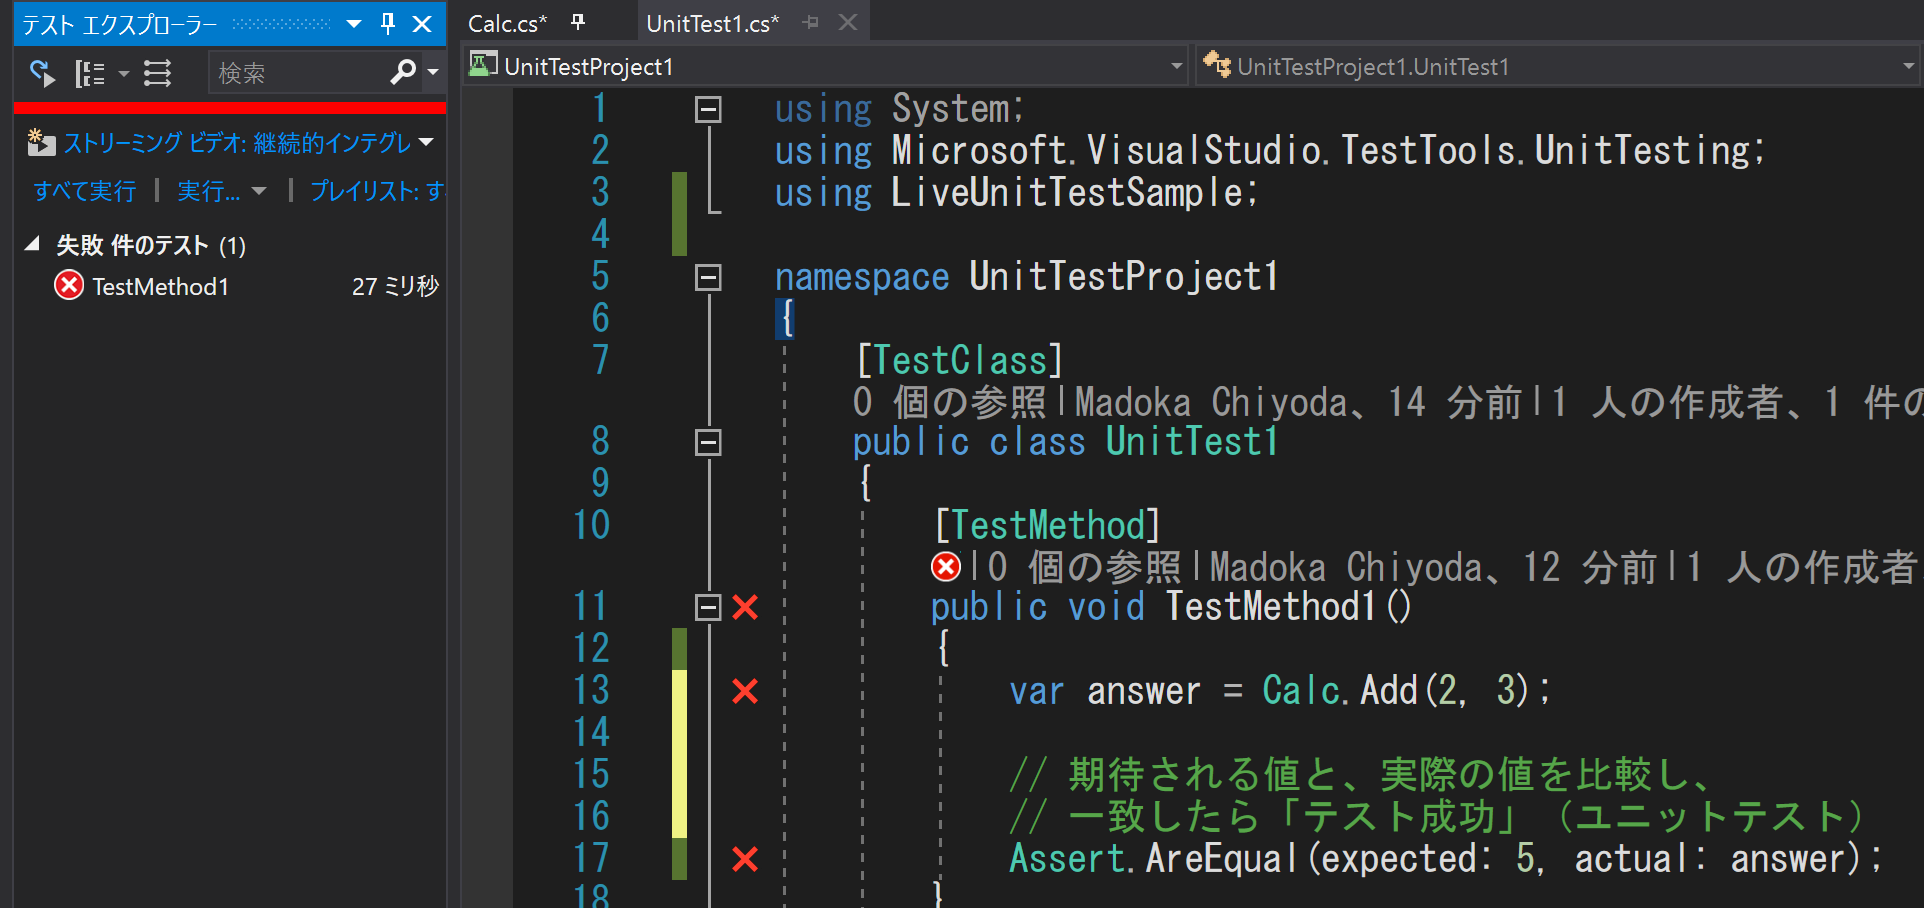This screenshot has height=908, width=1924.
Task: Collapse the namespace outline on line 5
Action: [x=708, y=277]
